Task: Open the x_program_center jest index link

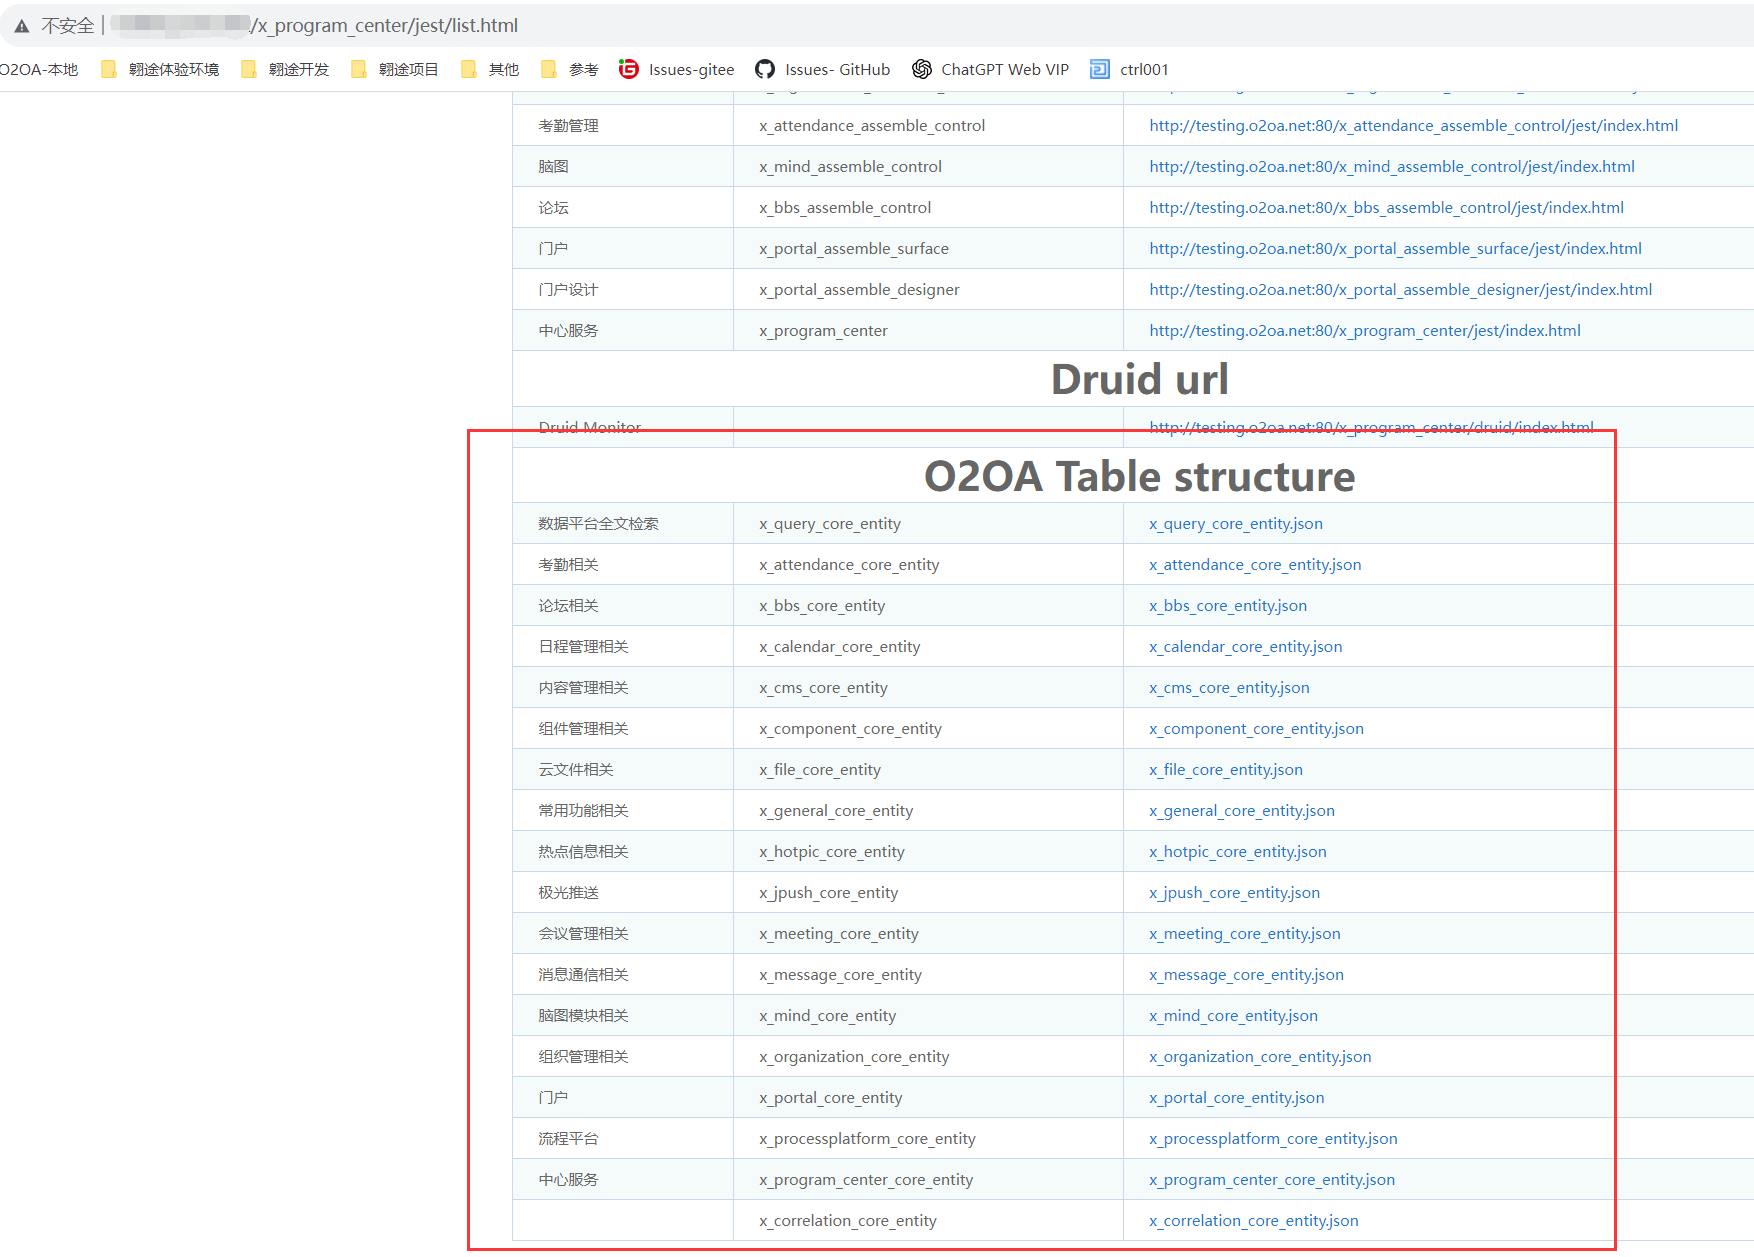Action: (1364, 331)
